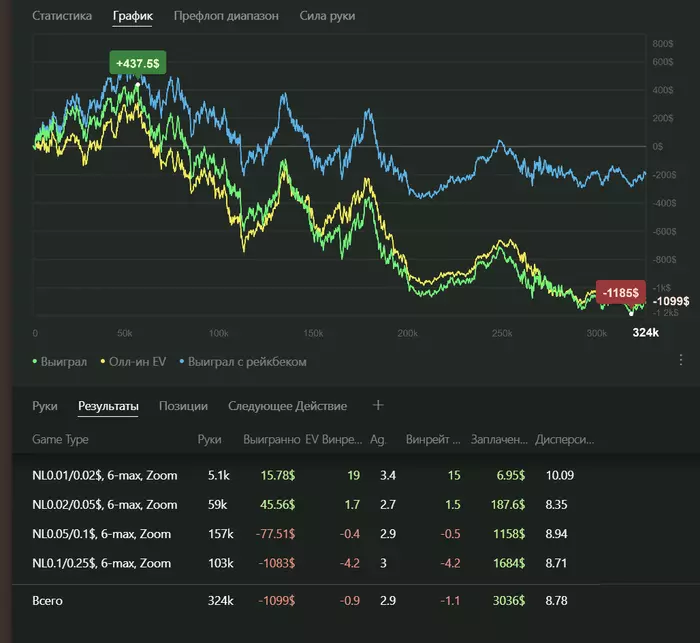700x643 pixels.
Task: Sort by the Game Type column header
Action: pyautogui.click(x=61, y=439)
